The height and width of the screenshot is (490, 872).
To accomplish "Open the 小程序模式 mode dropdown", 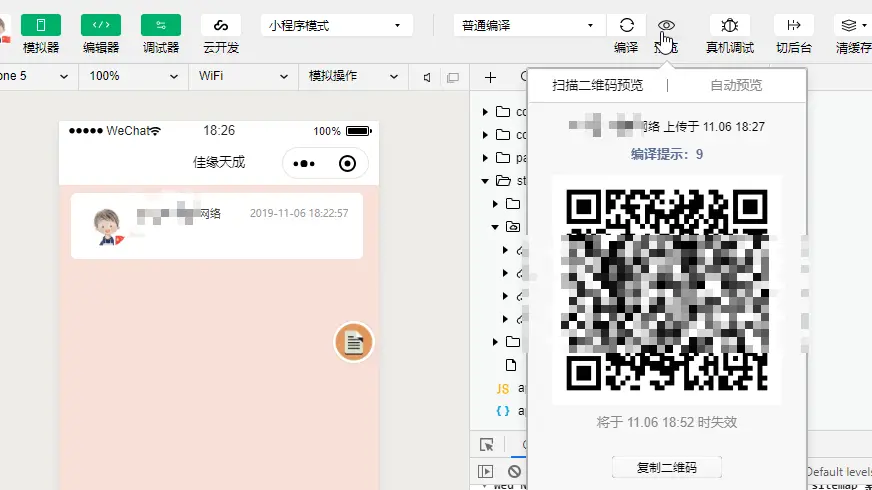I will [336, 26].
